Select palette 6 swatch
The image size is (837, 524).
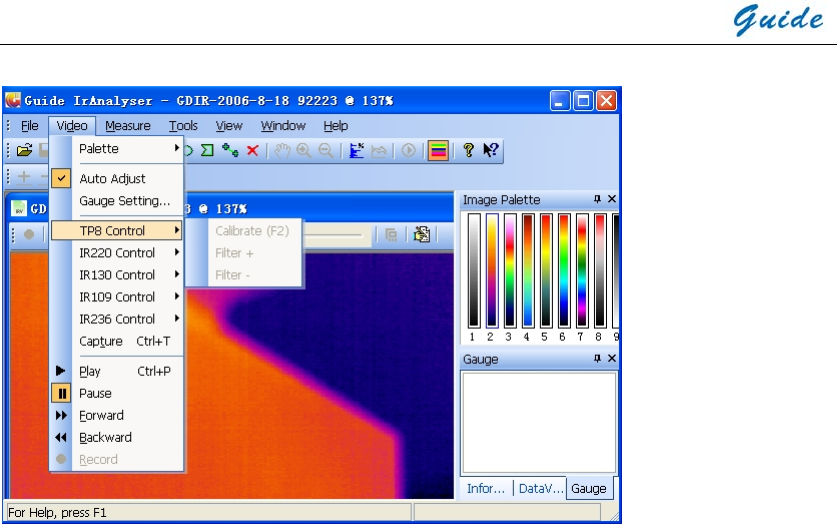pos(564,271)
